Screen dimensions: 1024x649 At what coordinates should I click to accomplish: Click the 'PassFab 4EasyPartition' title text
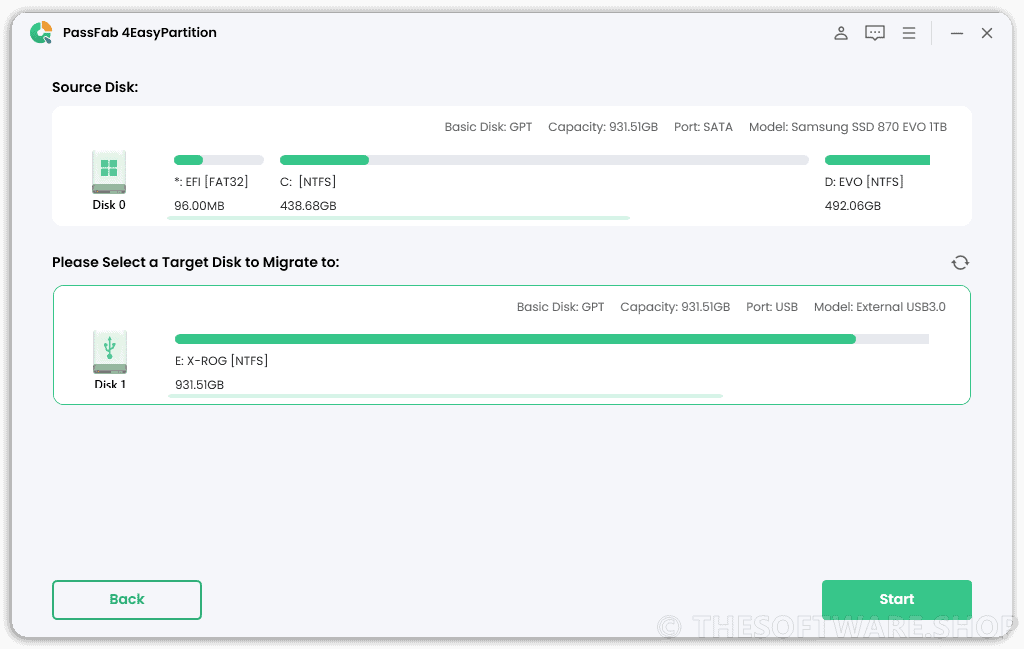[140, 33]
